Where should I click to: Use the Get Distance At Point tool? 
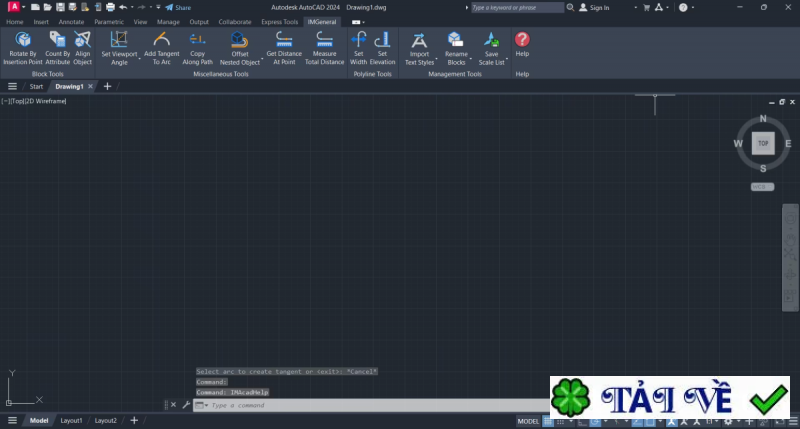click(284, 47)
